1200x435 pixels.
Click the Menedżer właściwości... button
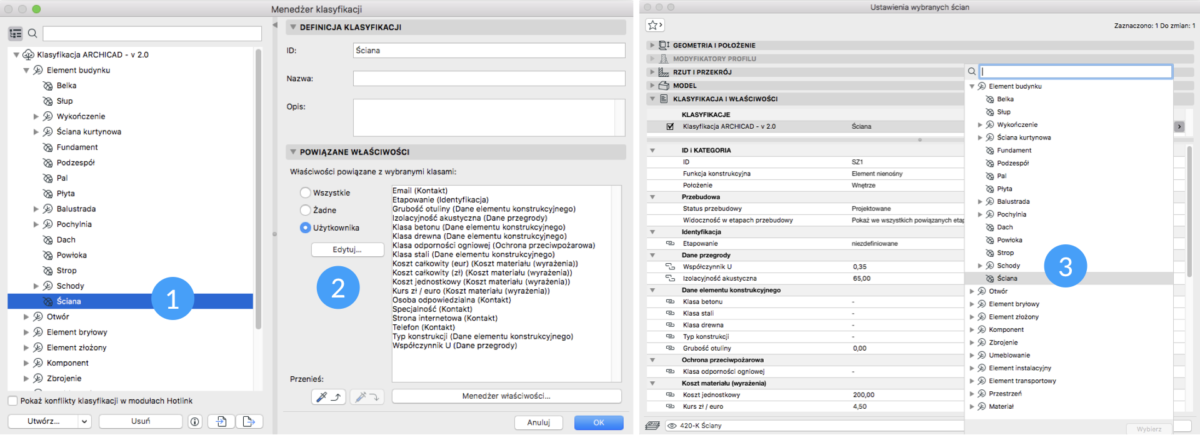[506, 397]
